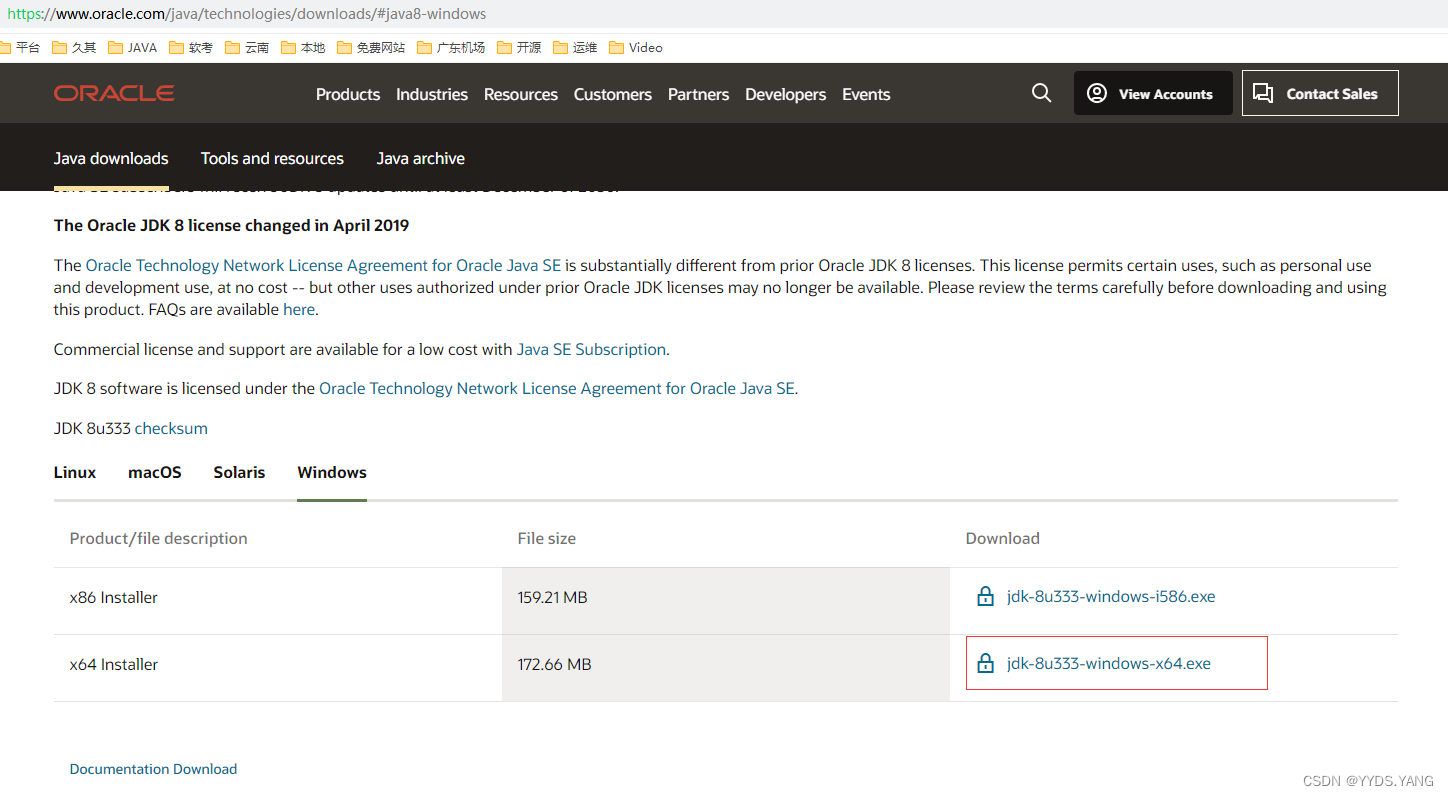
Task: Open the search magnifier icon
Action: pos(1041,93)
